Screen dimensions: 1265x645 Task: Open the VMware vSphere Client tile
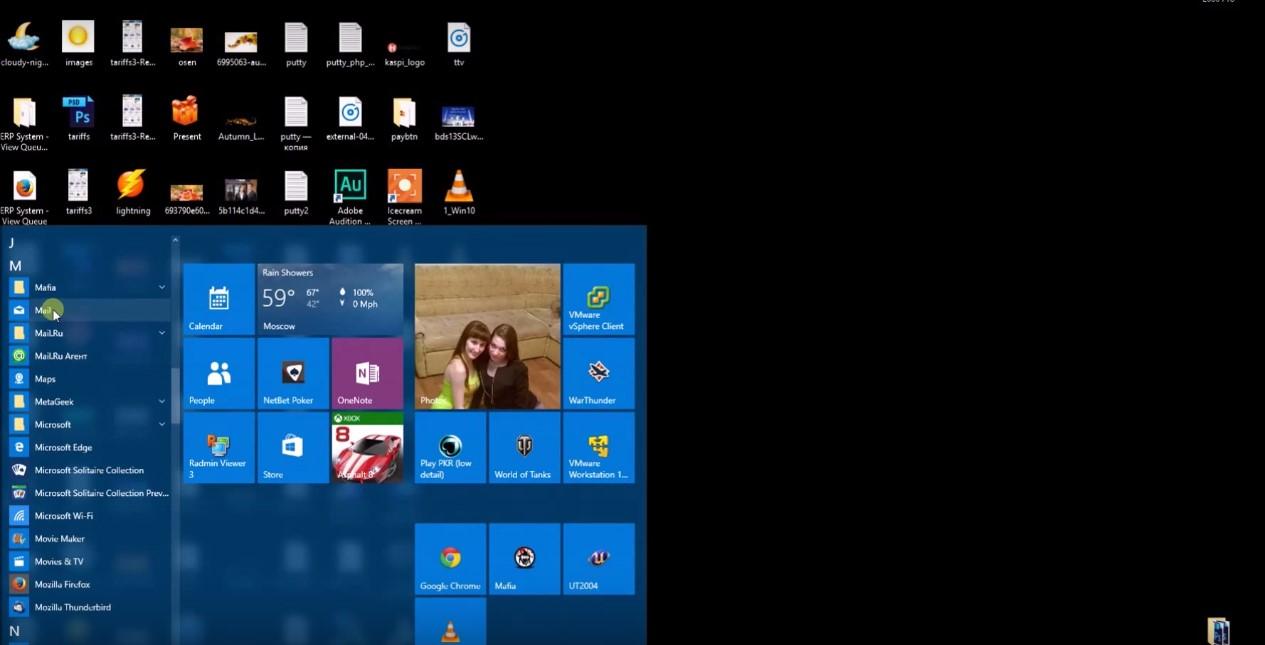click(x=598, y=299)
